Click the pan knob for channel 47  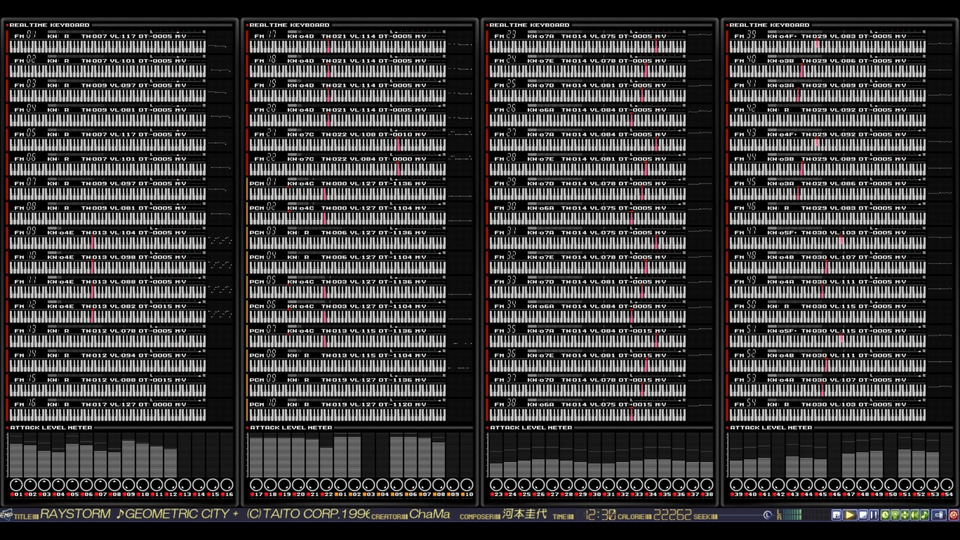849,484
